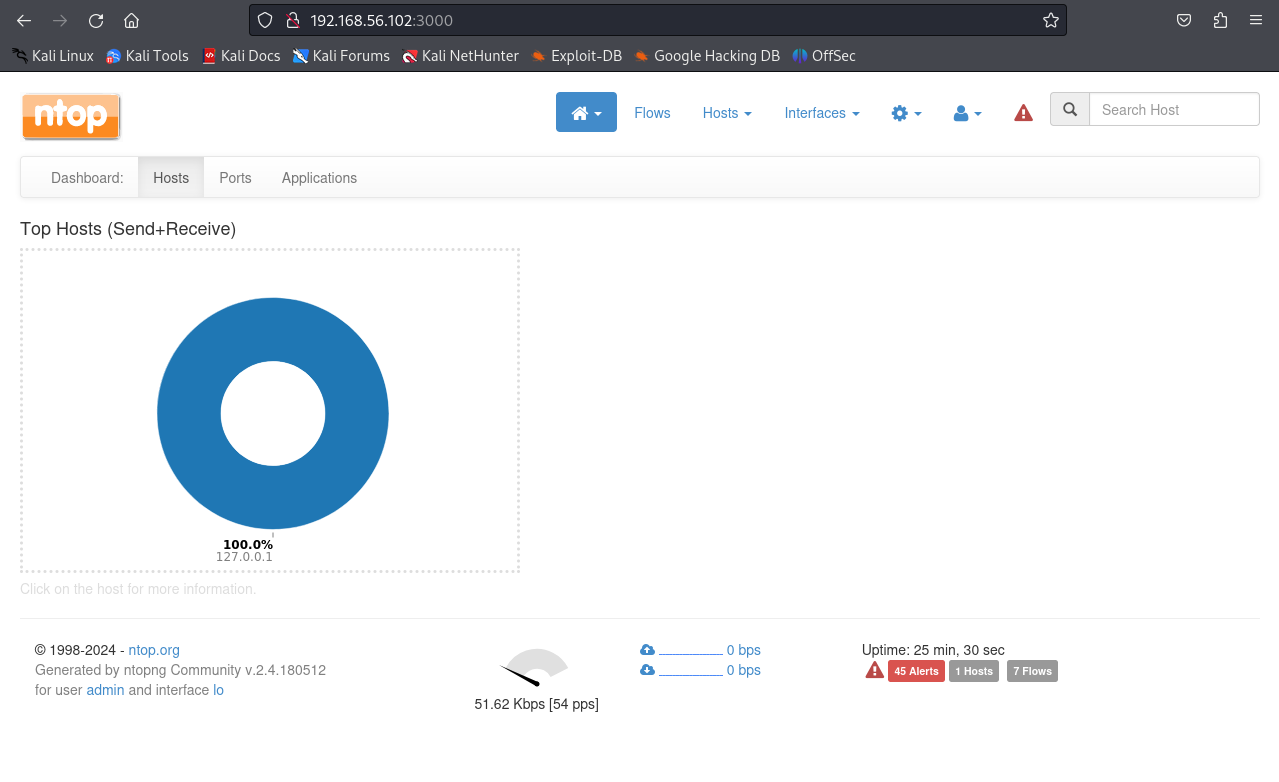Viewport: 1279px width, 782px height.
Task: Open the home dashboard dropdown button
Action: (586, 113)
